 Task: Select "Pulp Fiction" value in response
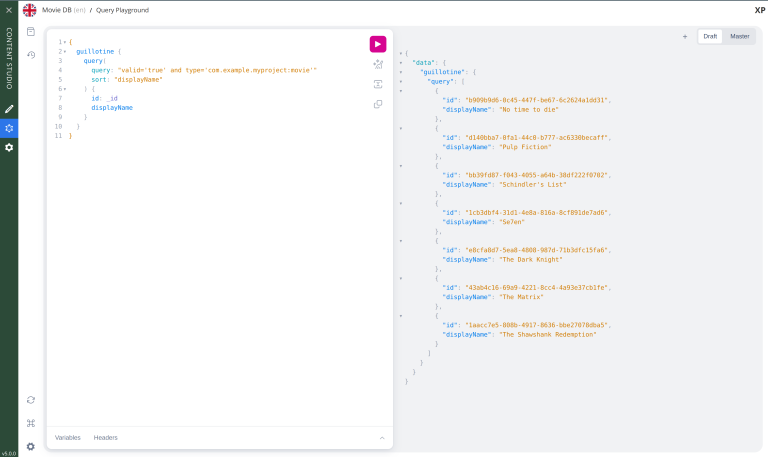coord(525,147)
